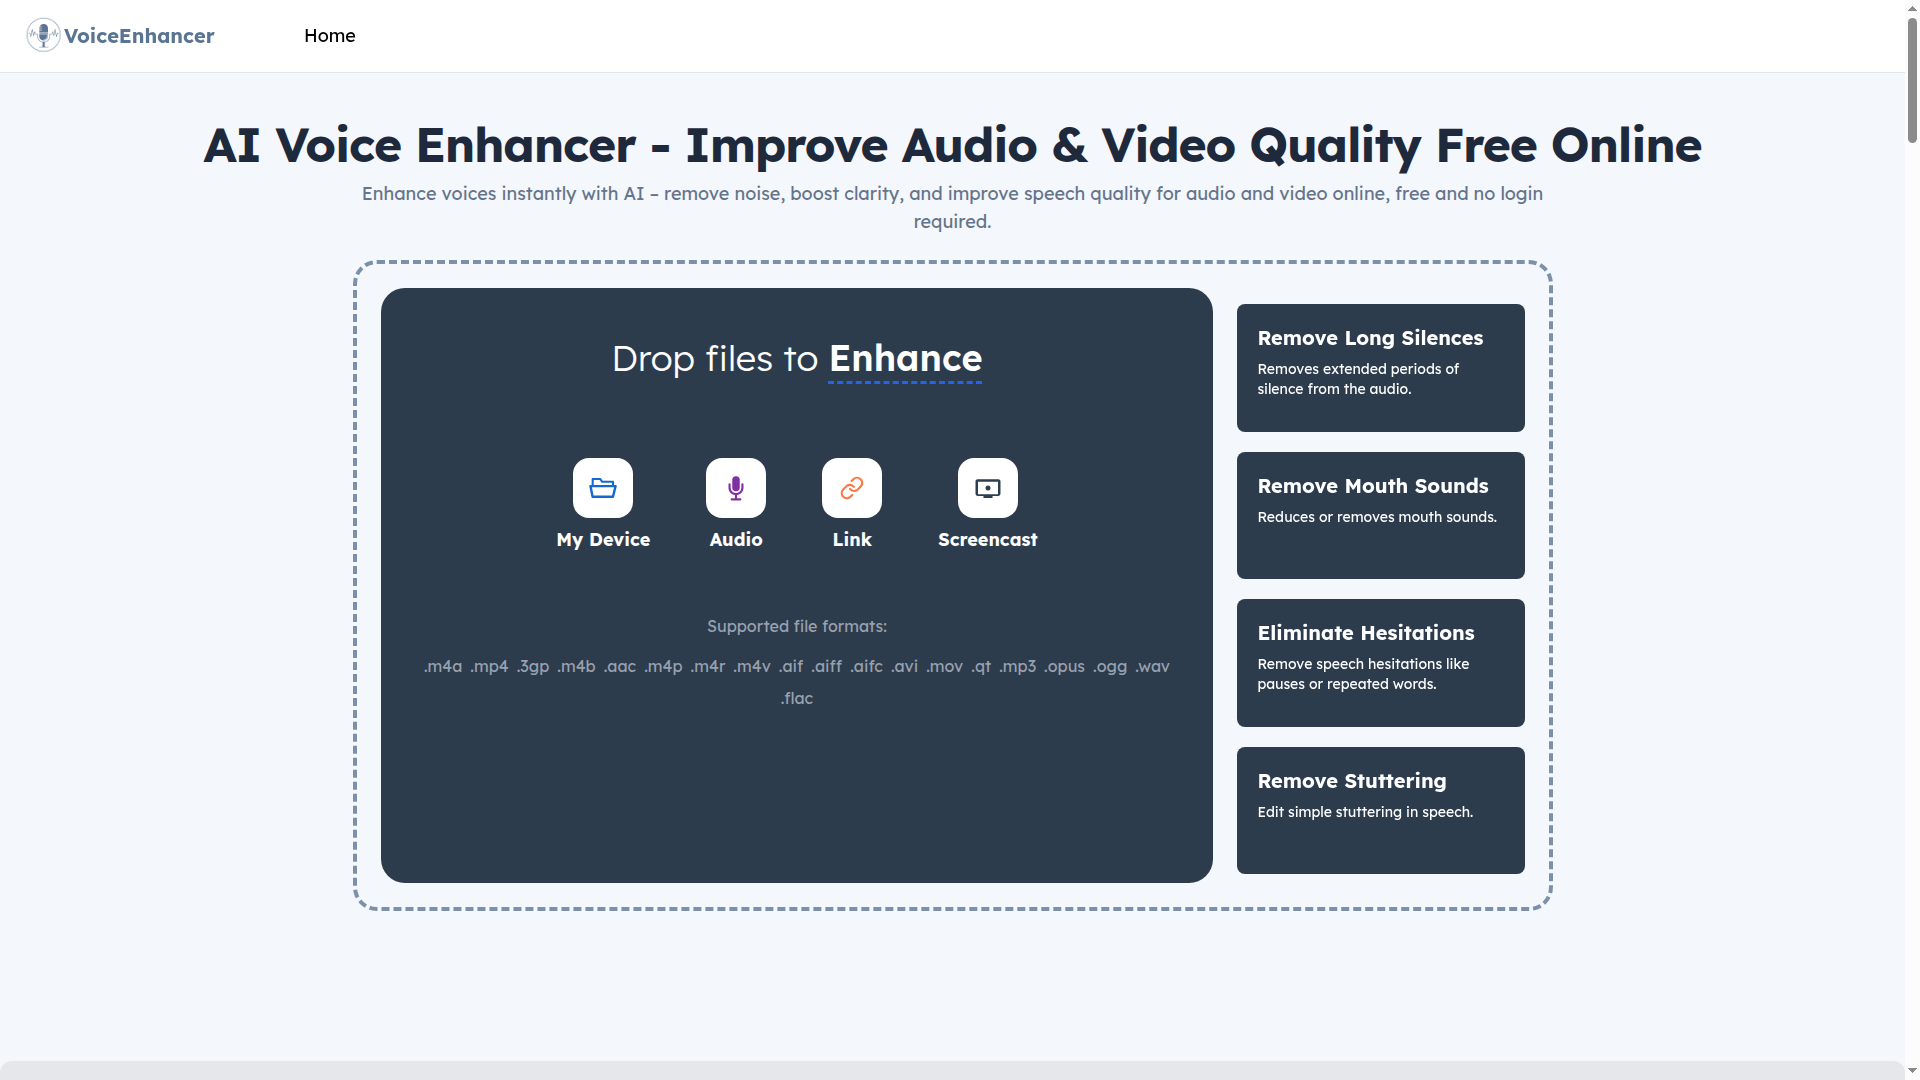Screen dimensions: 1920x1080
Task: Click the .flac format text
Action: [x=796, y=698]
